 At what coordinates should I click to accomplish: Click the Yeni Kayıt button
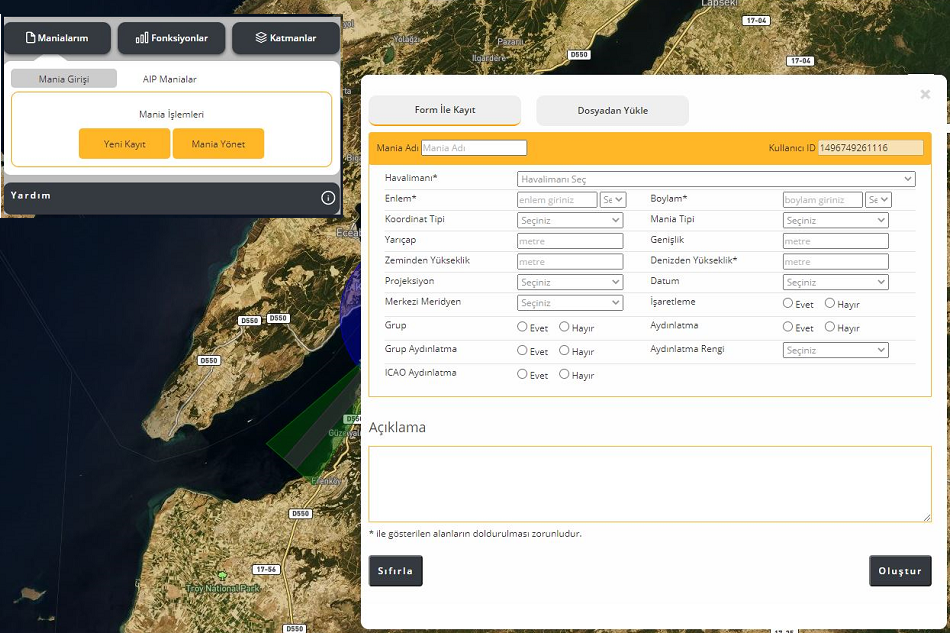click(124, 144)
